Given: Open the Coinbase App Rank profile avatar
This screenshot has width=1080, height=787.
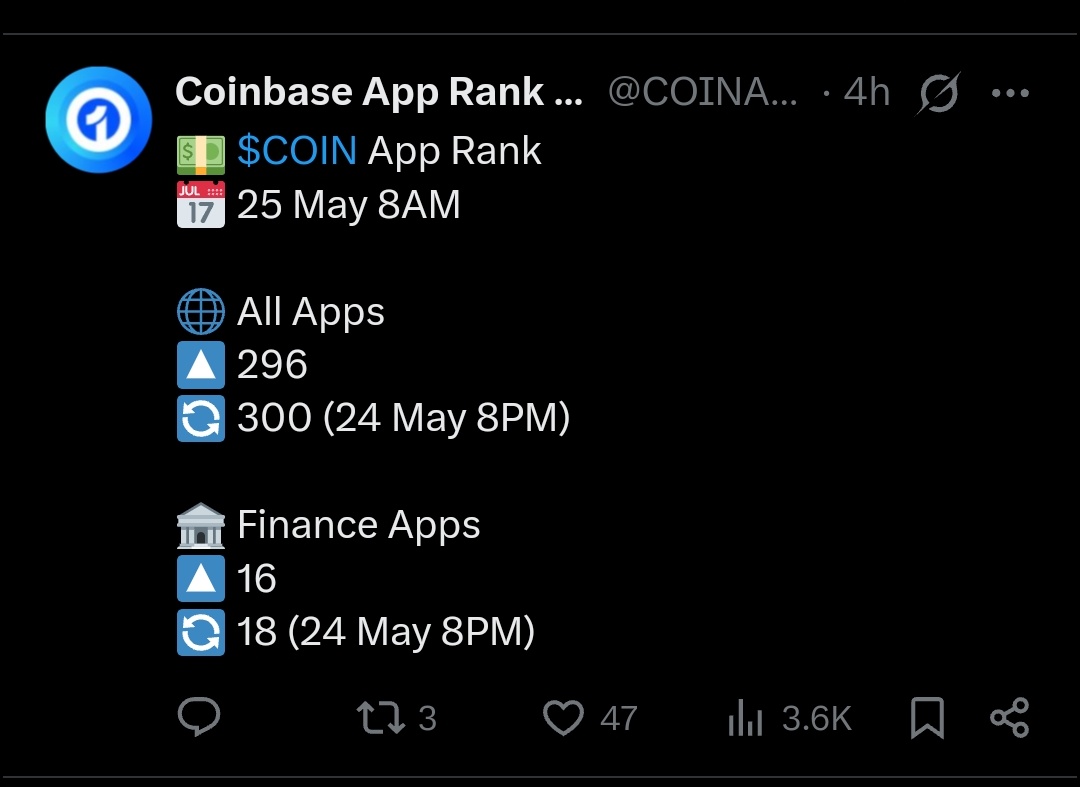Looking at the screenshot, I should 98,120.
